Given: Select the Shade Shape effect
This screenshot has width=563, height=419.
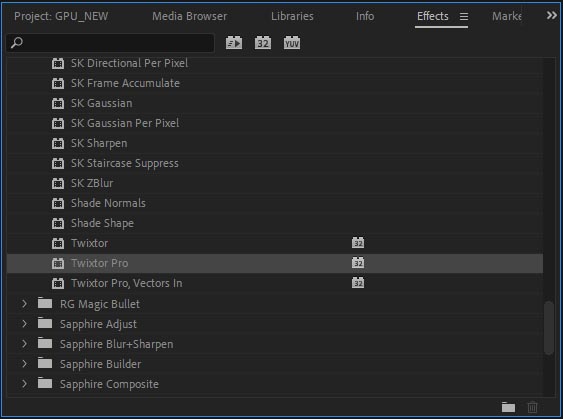Looking at the screenshot, I should click(x=102, y=223).
